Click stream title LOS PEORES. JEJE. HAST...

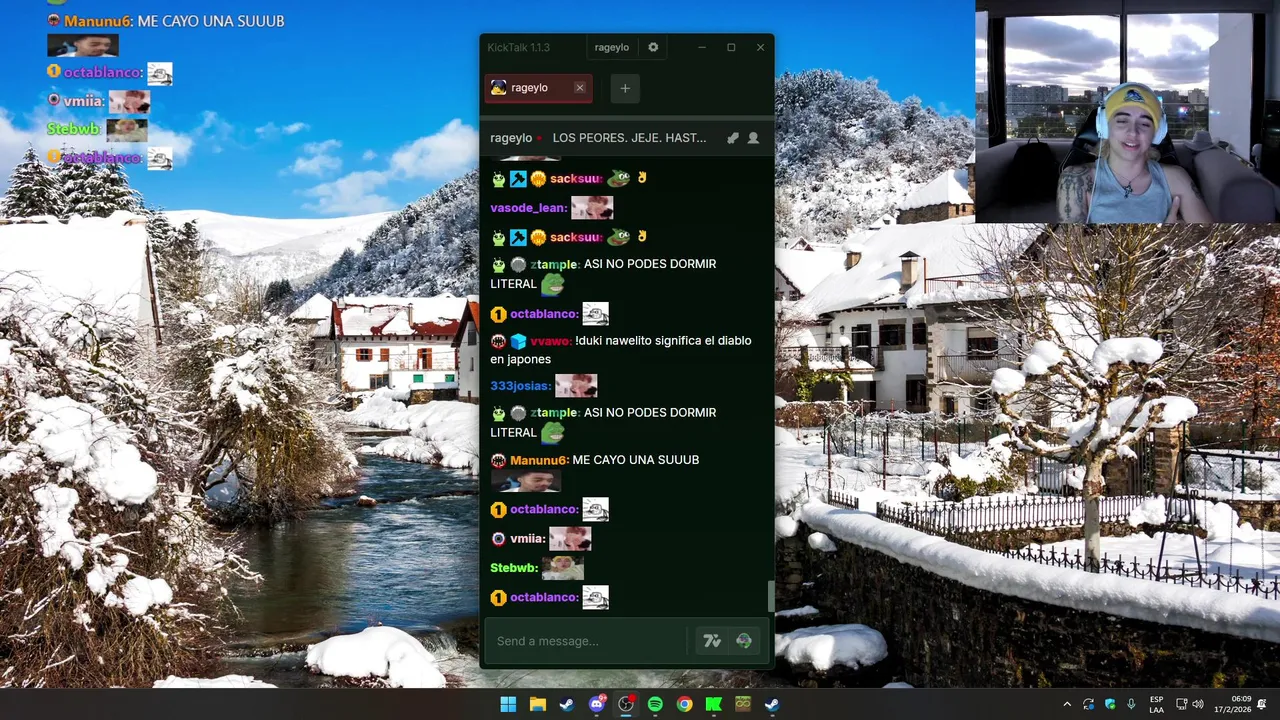coord(629,138)
